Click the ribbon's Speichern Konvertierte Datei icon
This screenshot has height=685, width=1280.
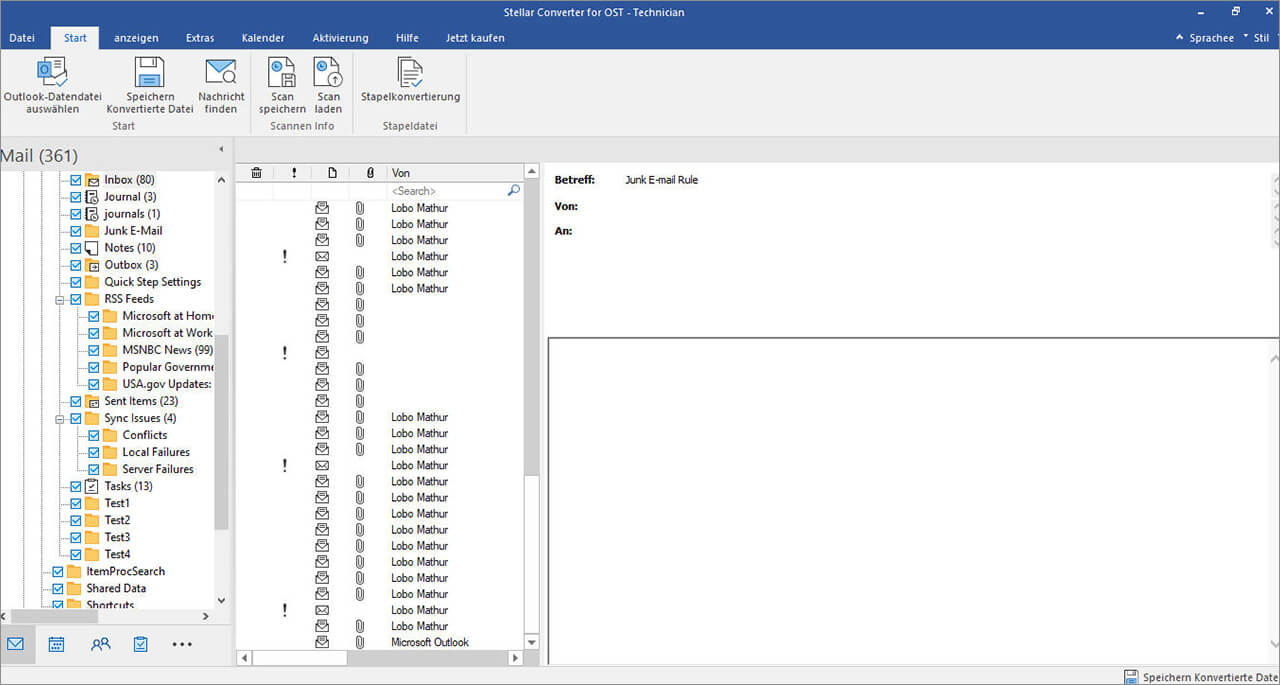pos(150,72)
